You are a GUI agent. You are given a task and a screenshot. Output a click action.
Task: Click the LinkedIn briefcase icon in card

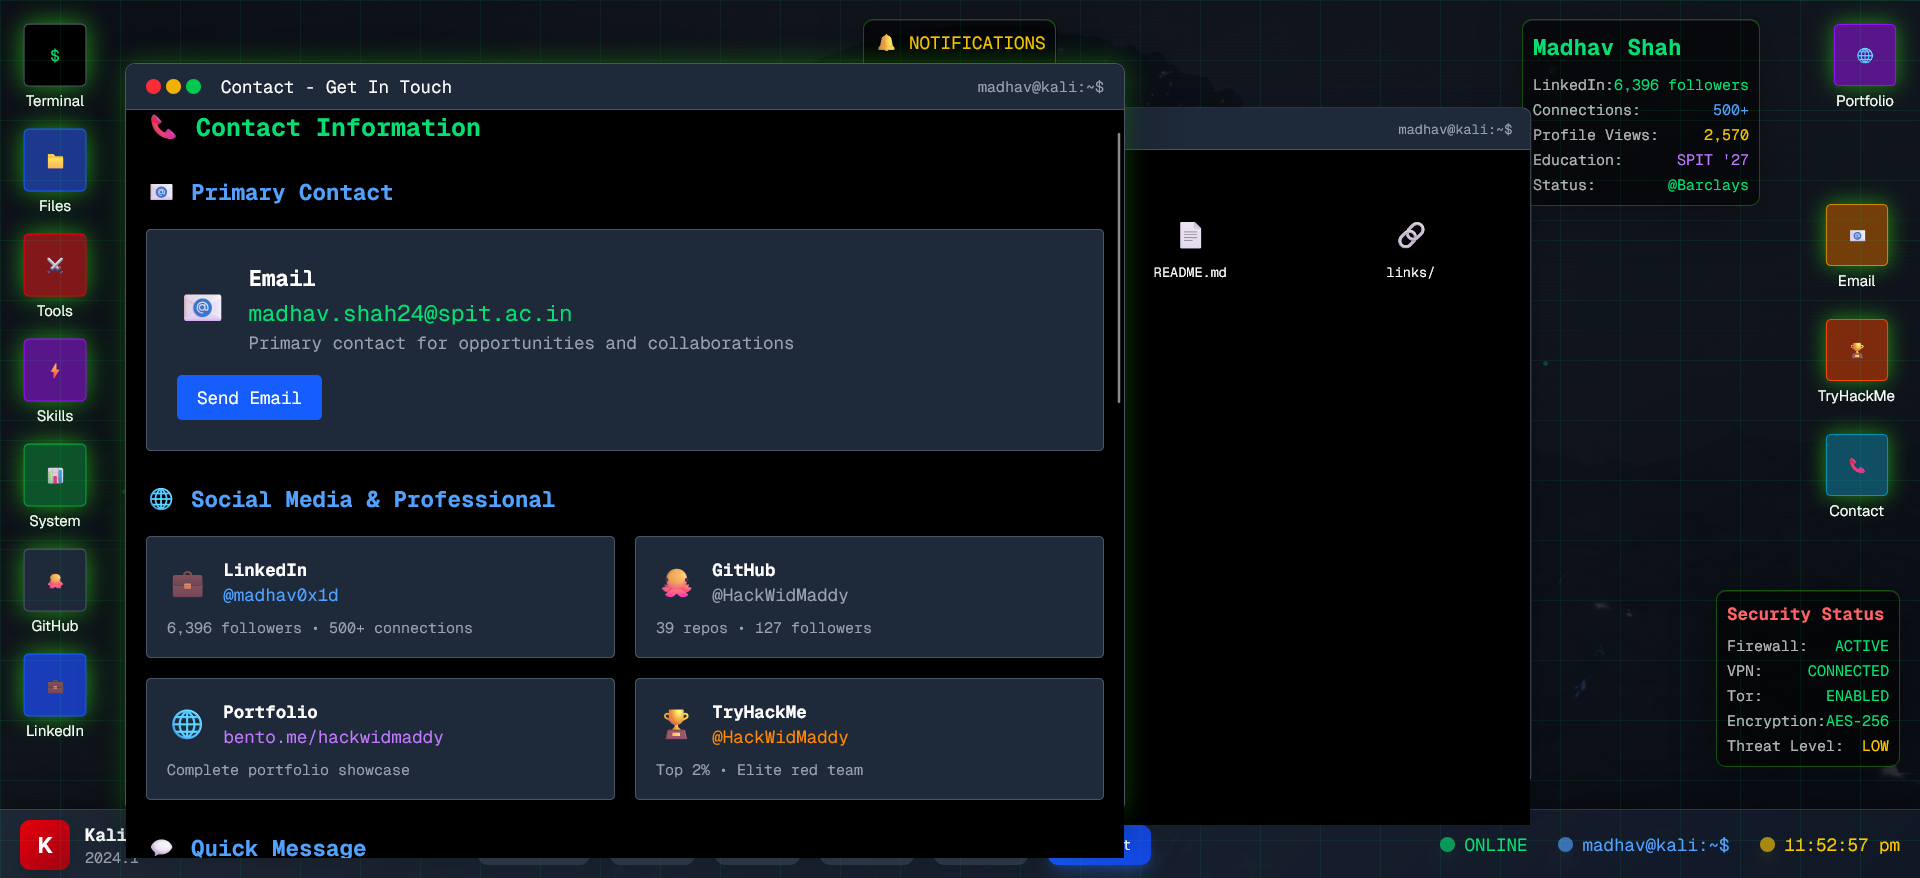(x=187, y=583)
